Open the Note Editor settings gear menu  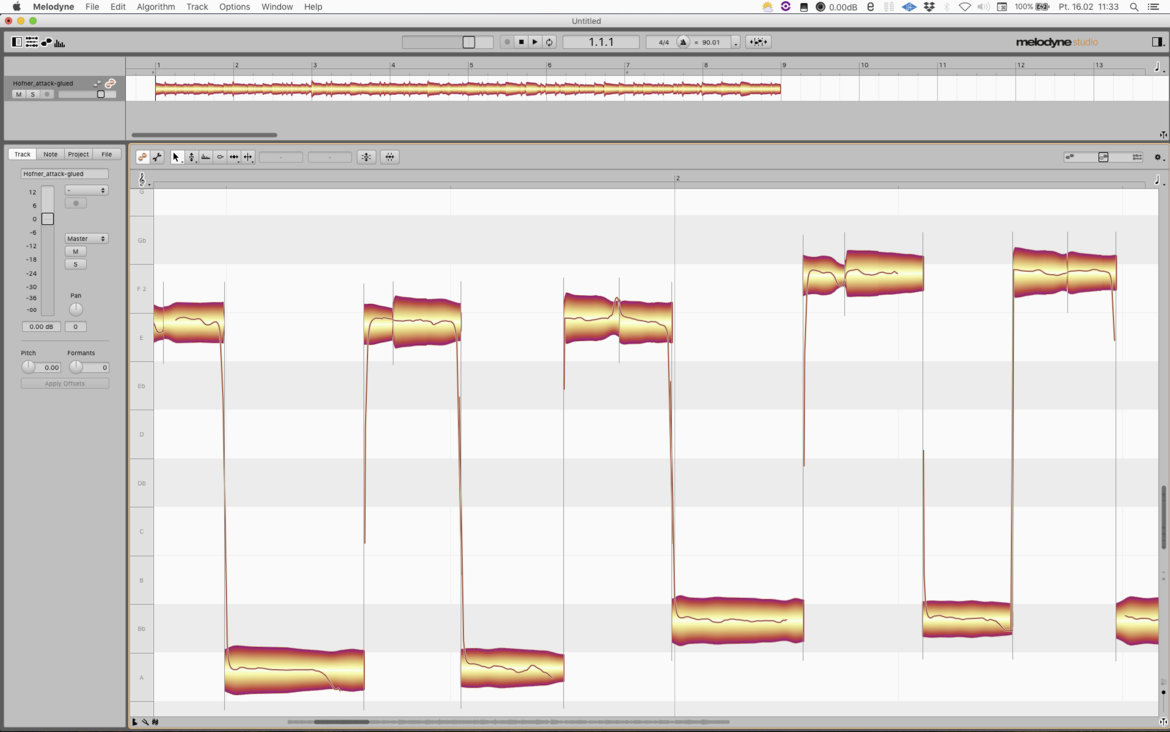1158,157
